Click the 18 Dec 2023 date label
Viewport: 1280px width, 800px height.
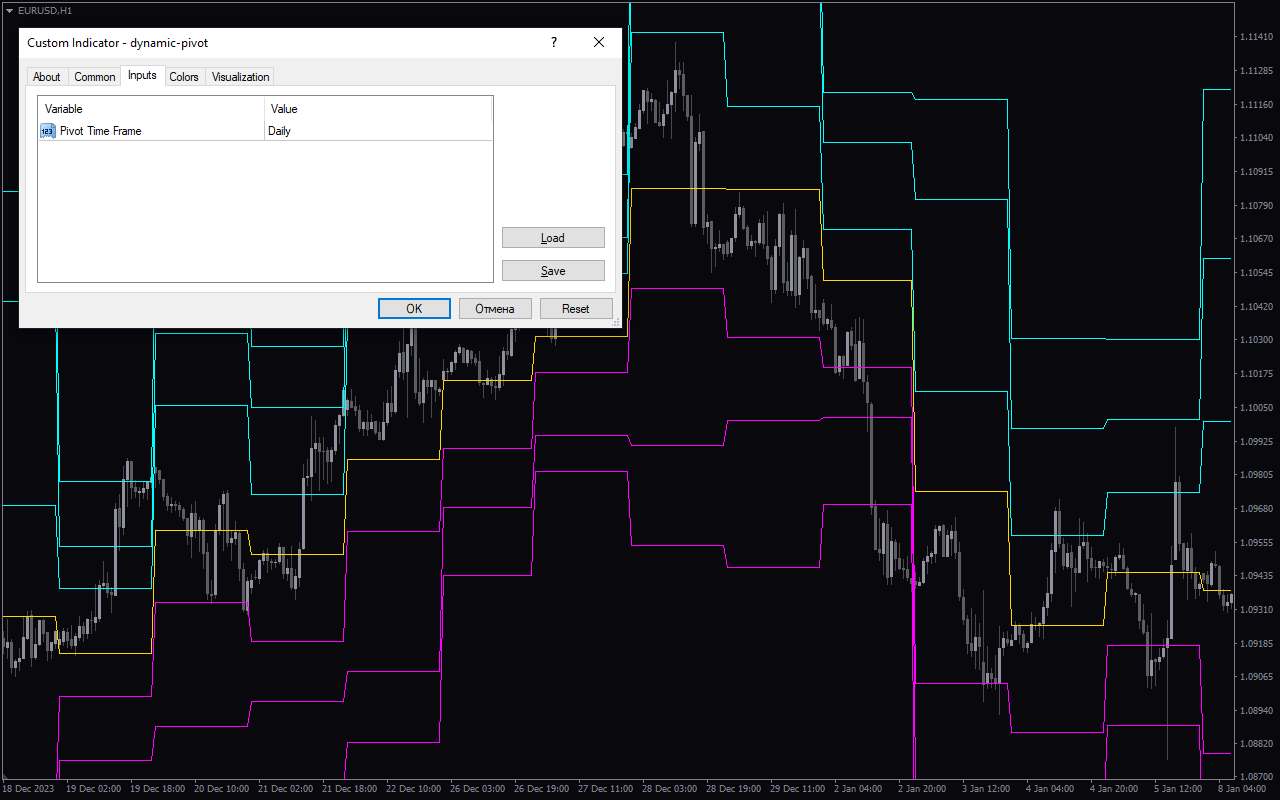(x=26, y=789)
